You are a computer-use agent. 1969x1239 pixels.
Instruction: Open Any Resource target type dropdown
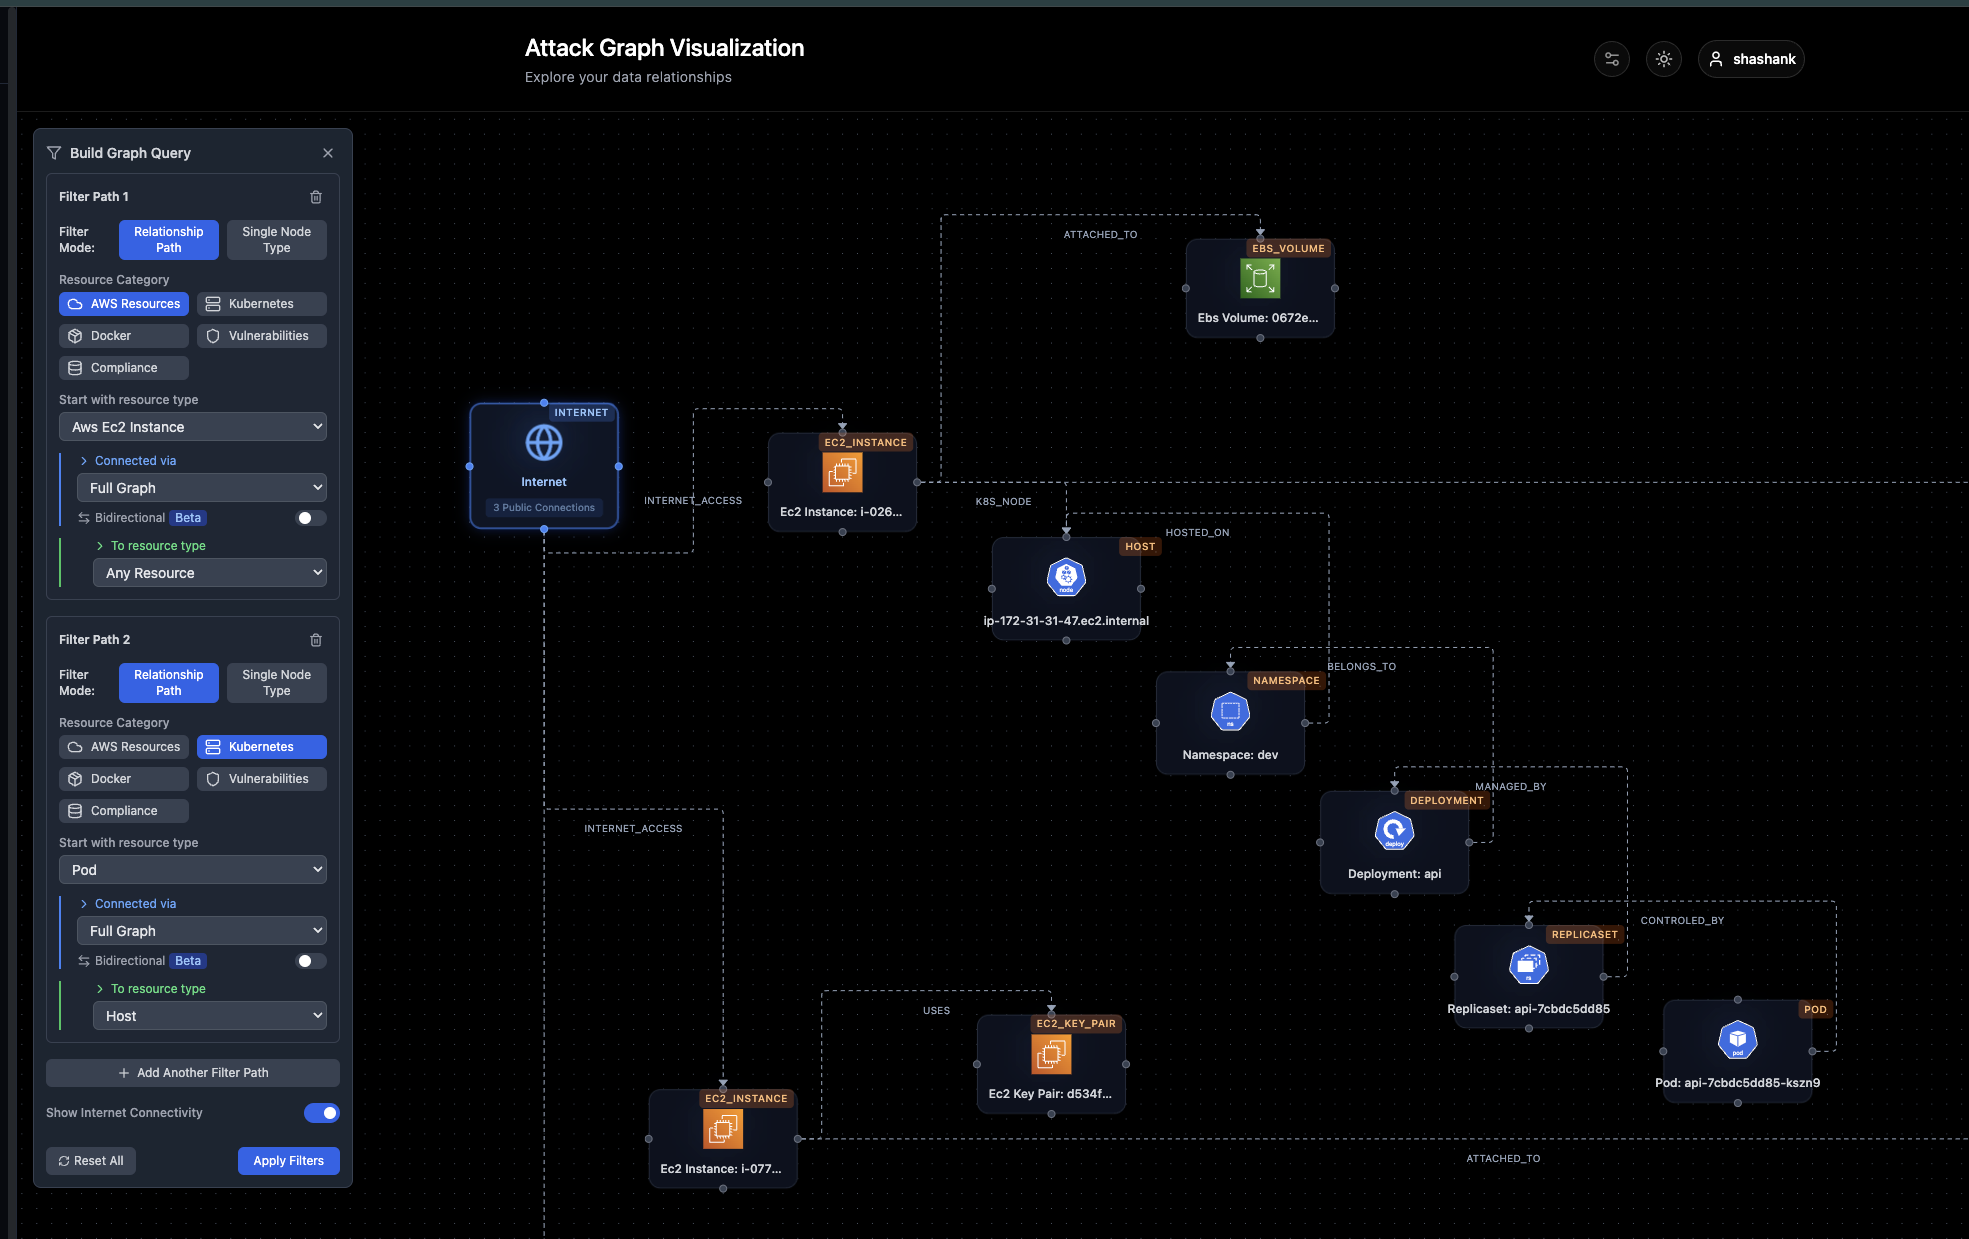pos(210,573)
